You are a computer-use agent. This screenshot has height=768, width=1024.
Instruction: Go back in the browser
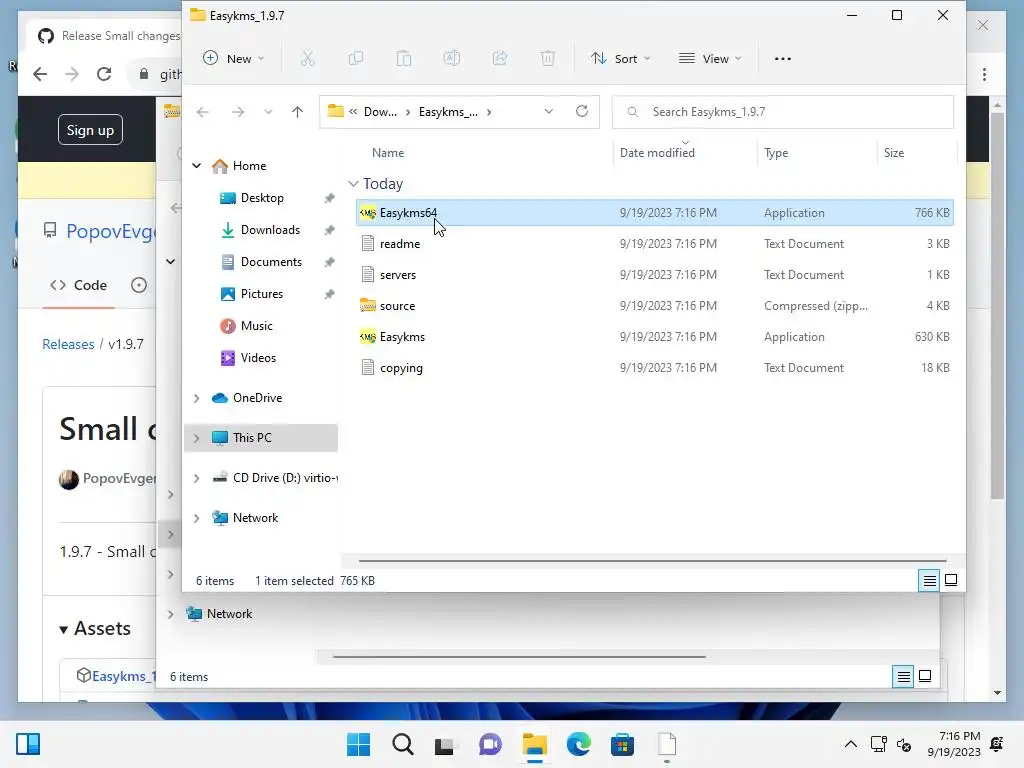40,74
